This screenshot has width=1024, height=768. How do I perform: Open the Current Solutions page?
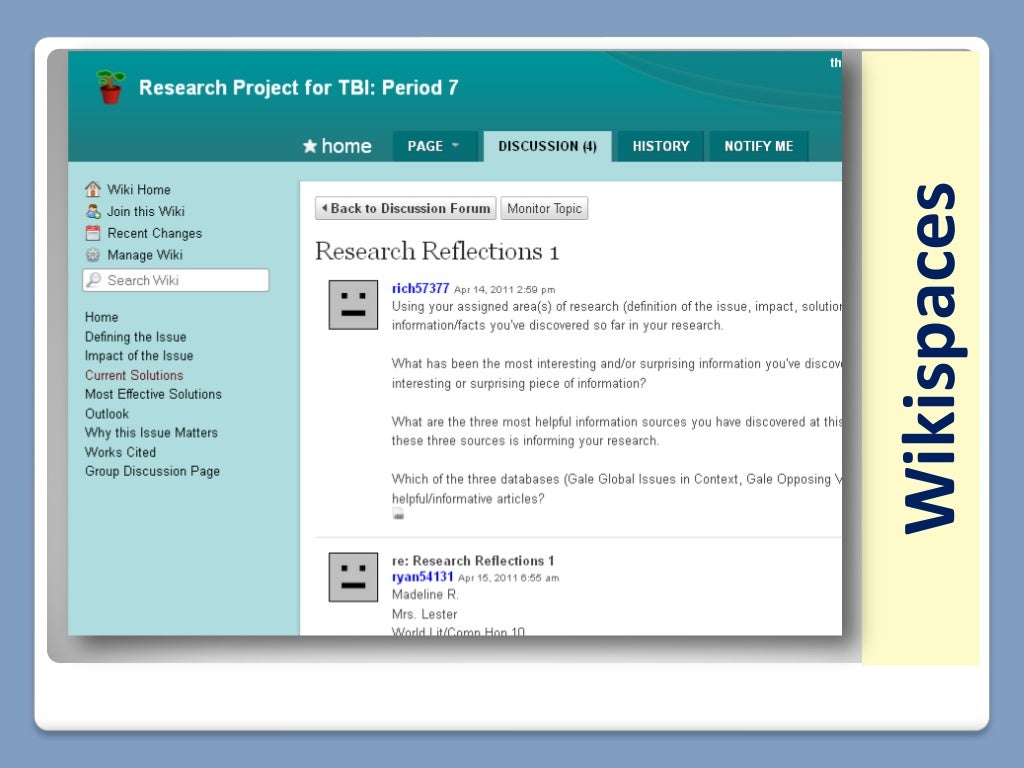pos(134,375)
